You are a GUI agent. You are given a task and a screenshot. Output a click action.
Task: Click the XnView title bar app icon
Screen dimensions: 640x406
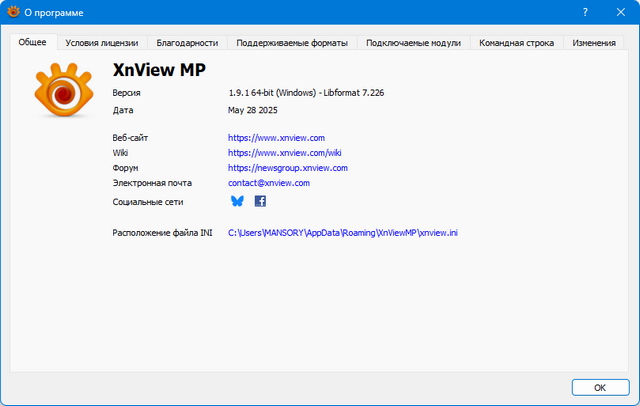click(13, 12)
